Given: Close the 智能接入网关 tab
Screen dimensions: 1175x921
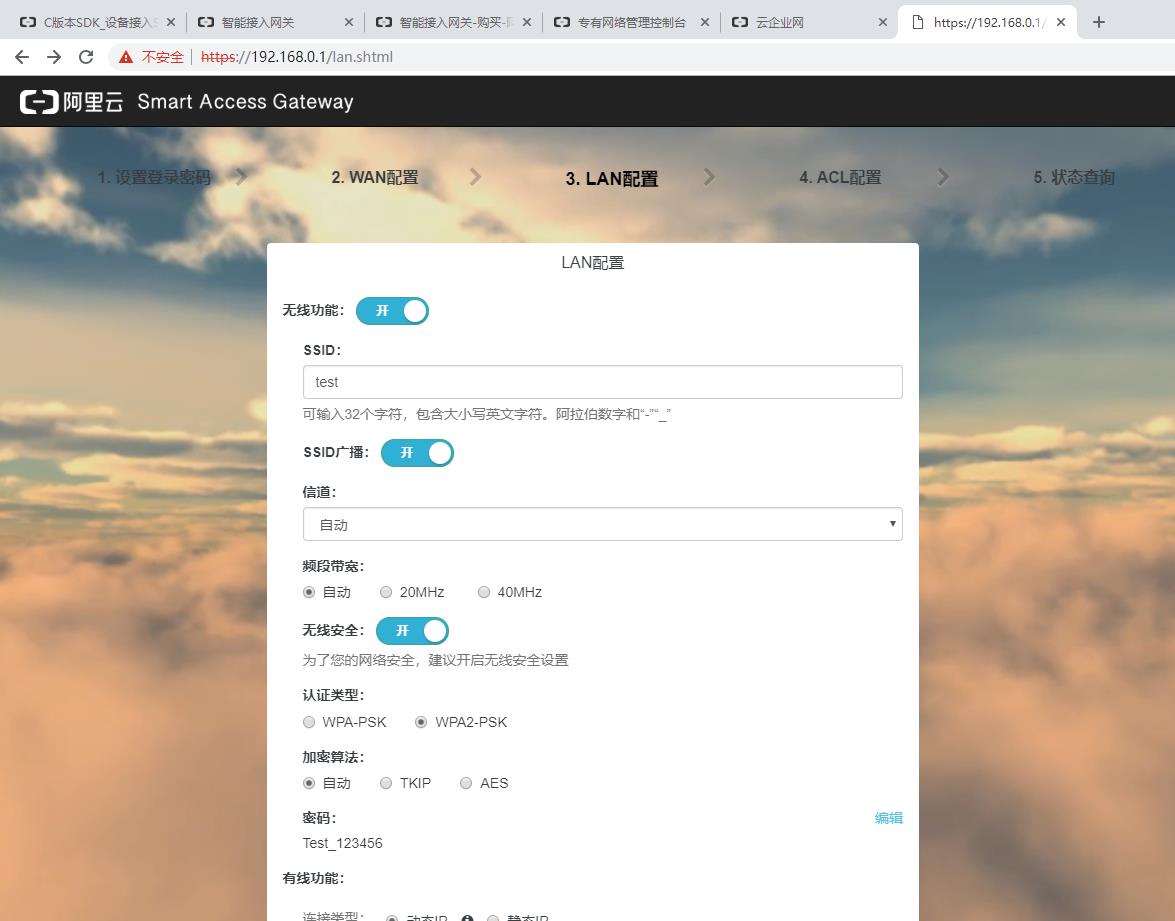Looking at the screenshot, I should pos(348,22).
